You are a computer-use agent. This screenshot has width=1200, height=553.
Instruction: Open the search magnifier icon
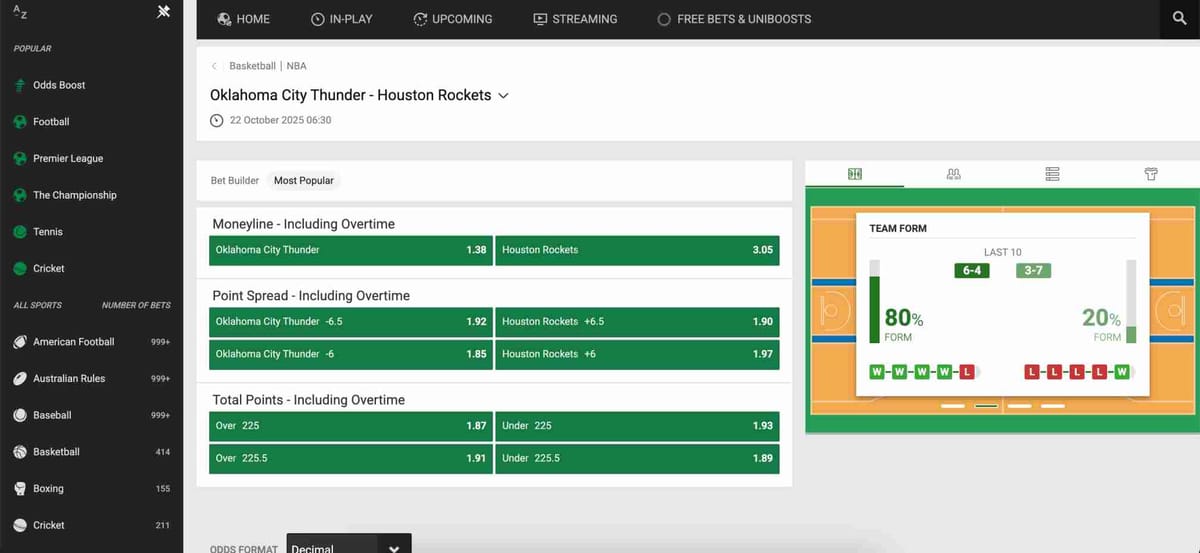tap(1180, 19)
